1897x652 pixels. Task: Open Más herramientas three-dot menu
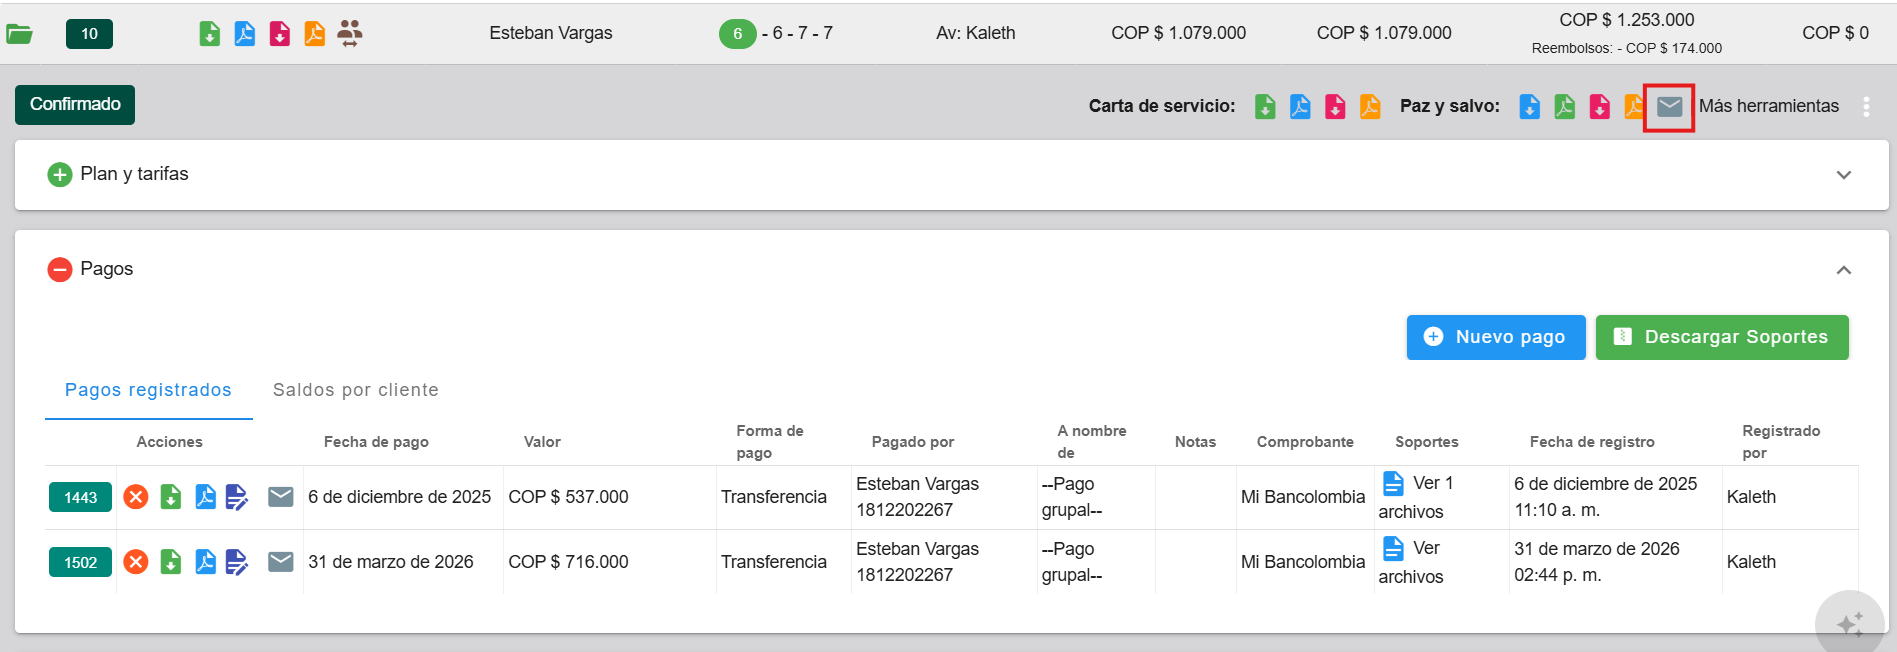point(1866,107)
